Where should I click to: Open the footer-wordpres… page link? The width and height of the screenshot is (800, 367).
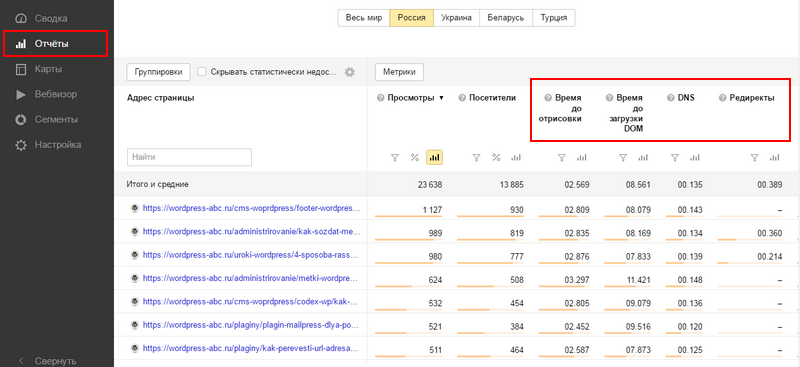tap(252, 208)
